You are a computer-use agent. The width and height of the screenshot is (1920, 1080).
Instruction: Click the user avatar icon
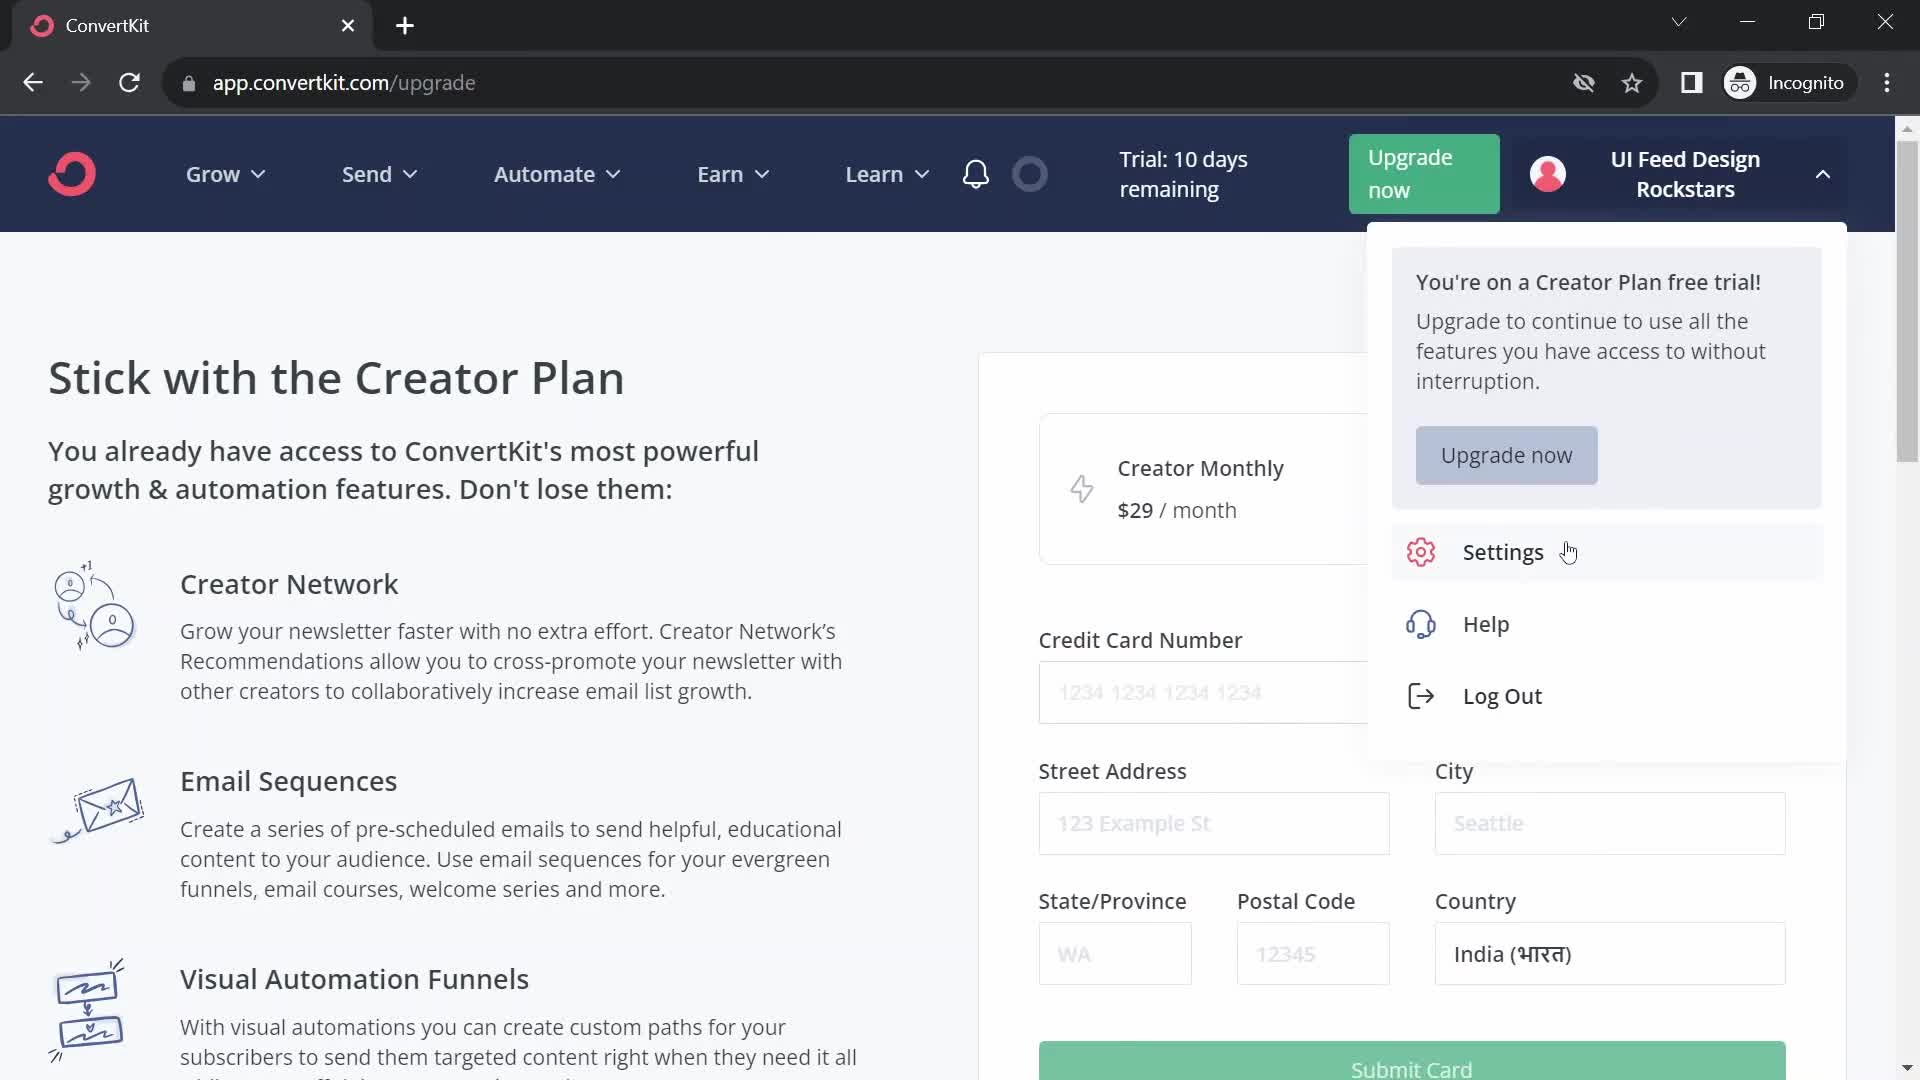[x=1548, y=174]
